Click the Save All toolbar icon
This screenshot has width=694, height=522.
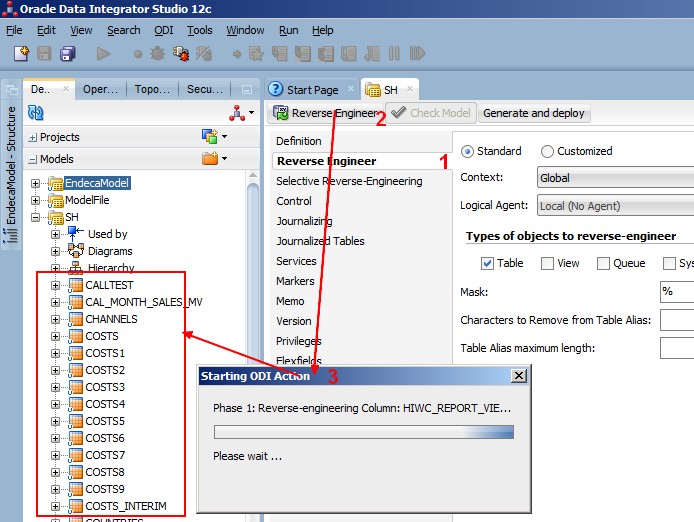click(68, 54)
